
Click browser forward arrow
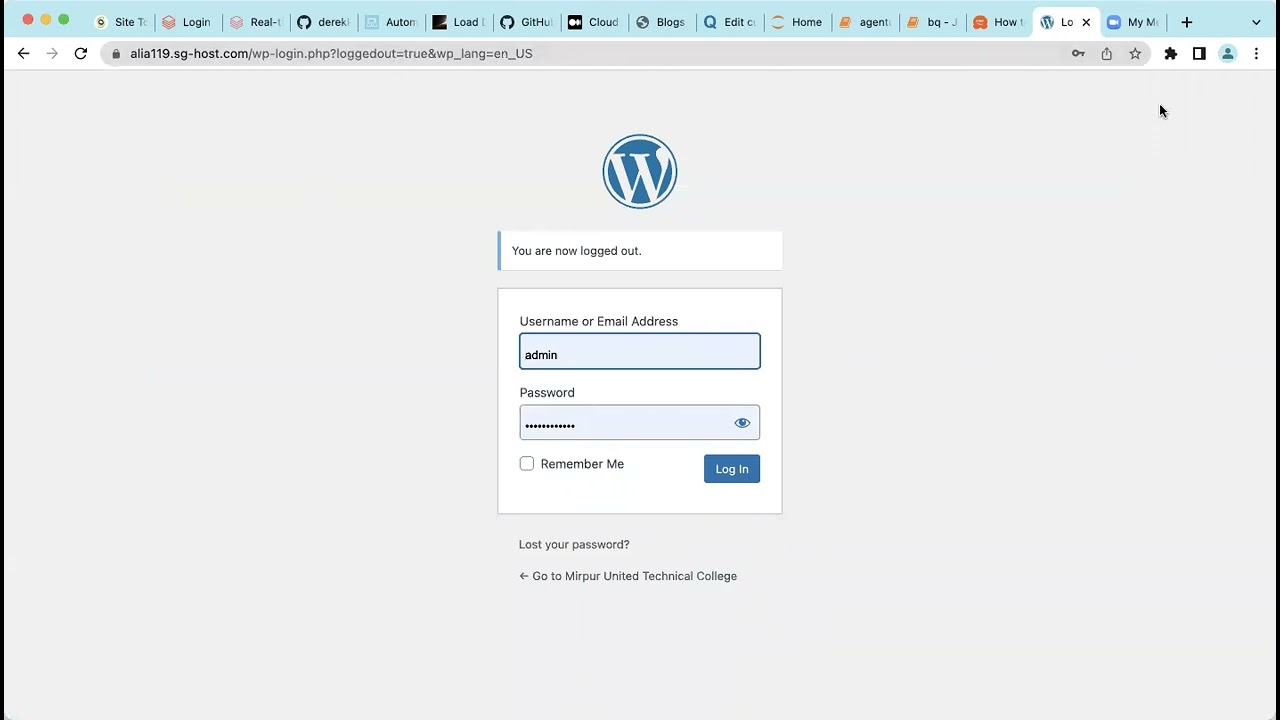[52, 54]
